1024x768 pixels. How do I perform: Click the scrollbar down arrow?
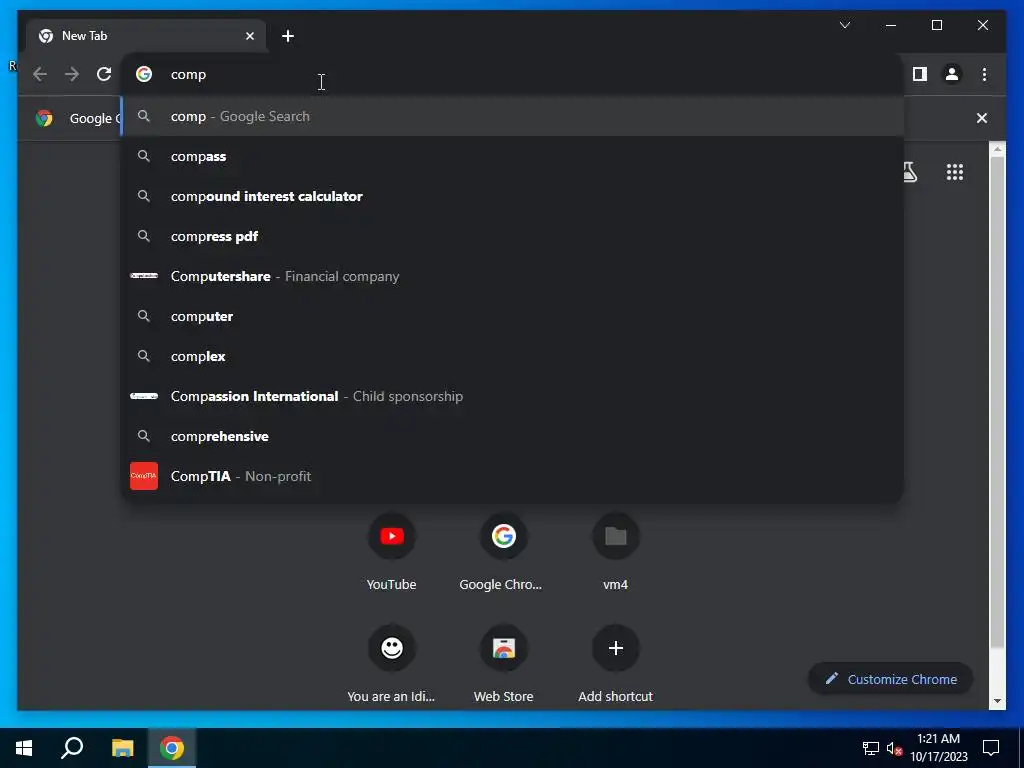(x=997, y=701)
